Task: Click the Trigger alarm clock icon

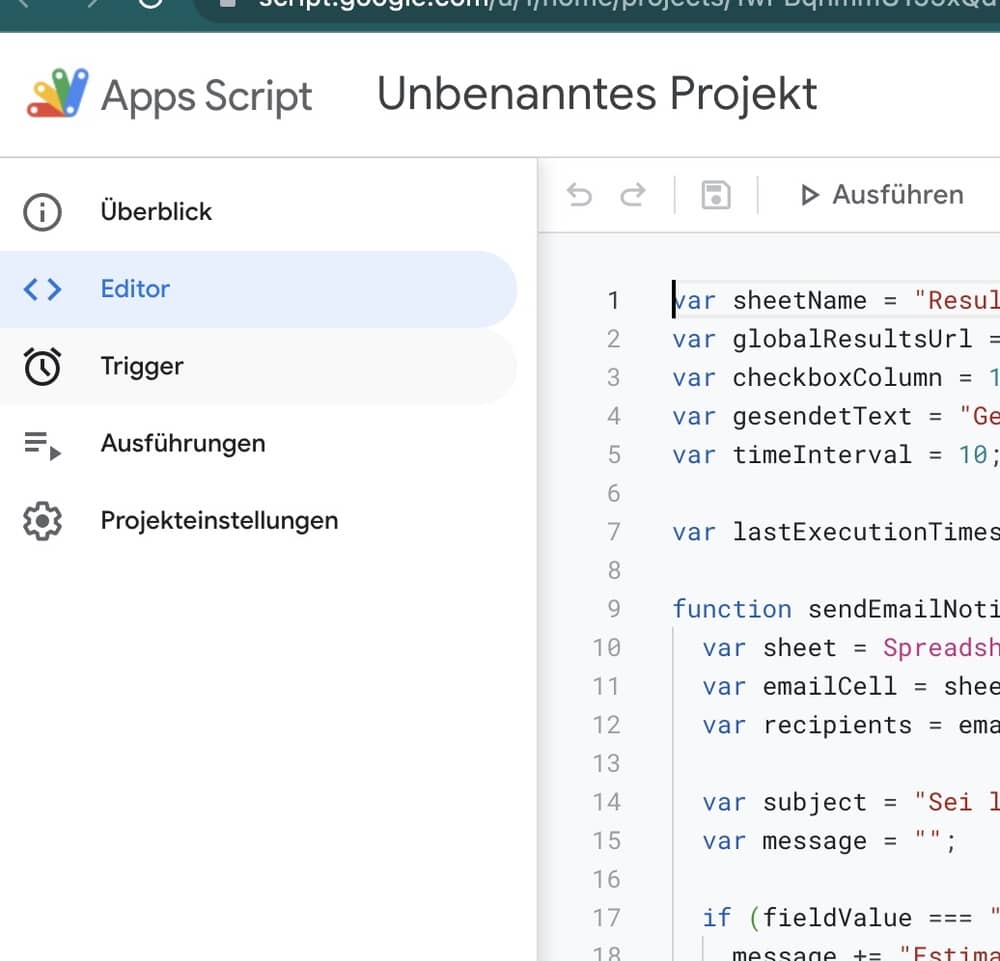Action: (42, 366)
